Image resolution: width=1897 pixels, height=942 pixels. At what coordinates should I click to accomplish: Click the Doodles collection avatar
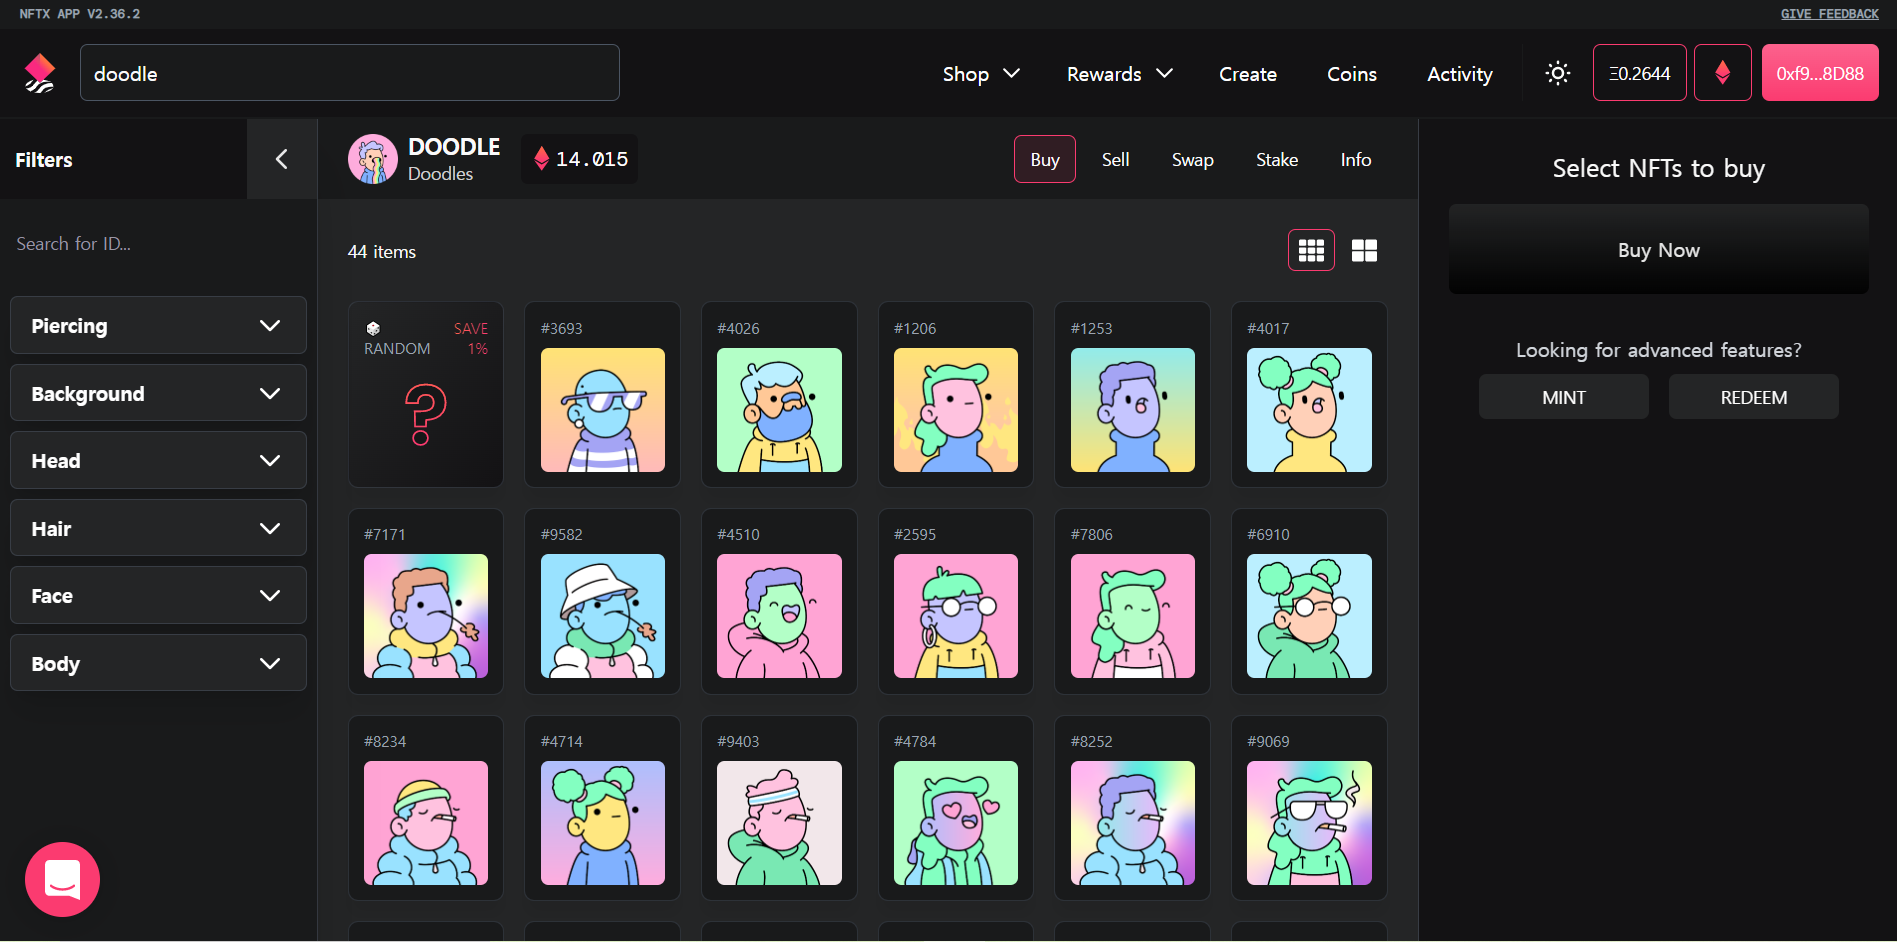tap(372, 159)
